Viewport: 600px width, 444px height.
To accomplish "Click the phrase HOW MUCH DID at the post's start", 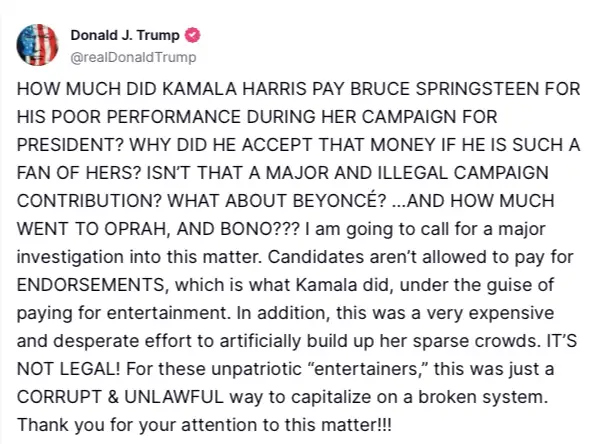I will [87, 89].
